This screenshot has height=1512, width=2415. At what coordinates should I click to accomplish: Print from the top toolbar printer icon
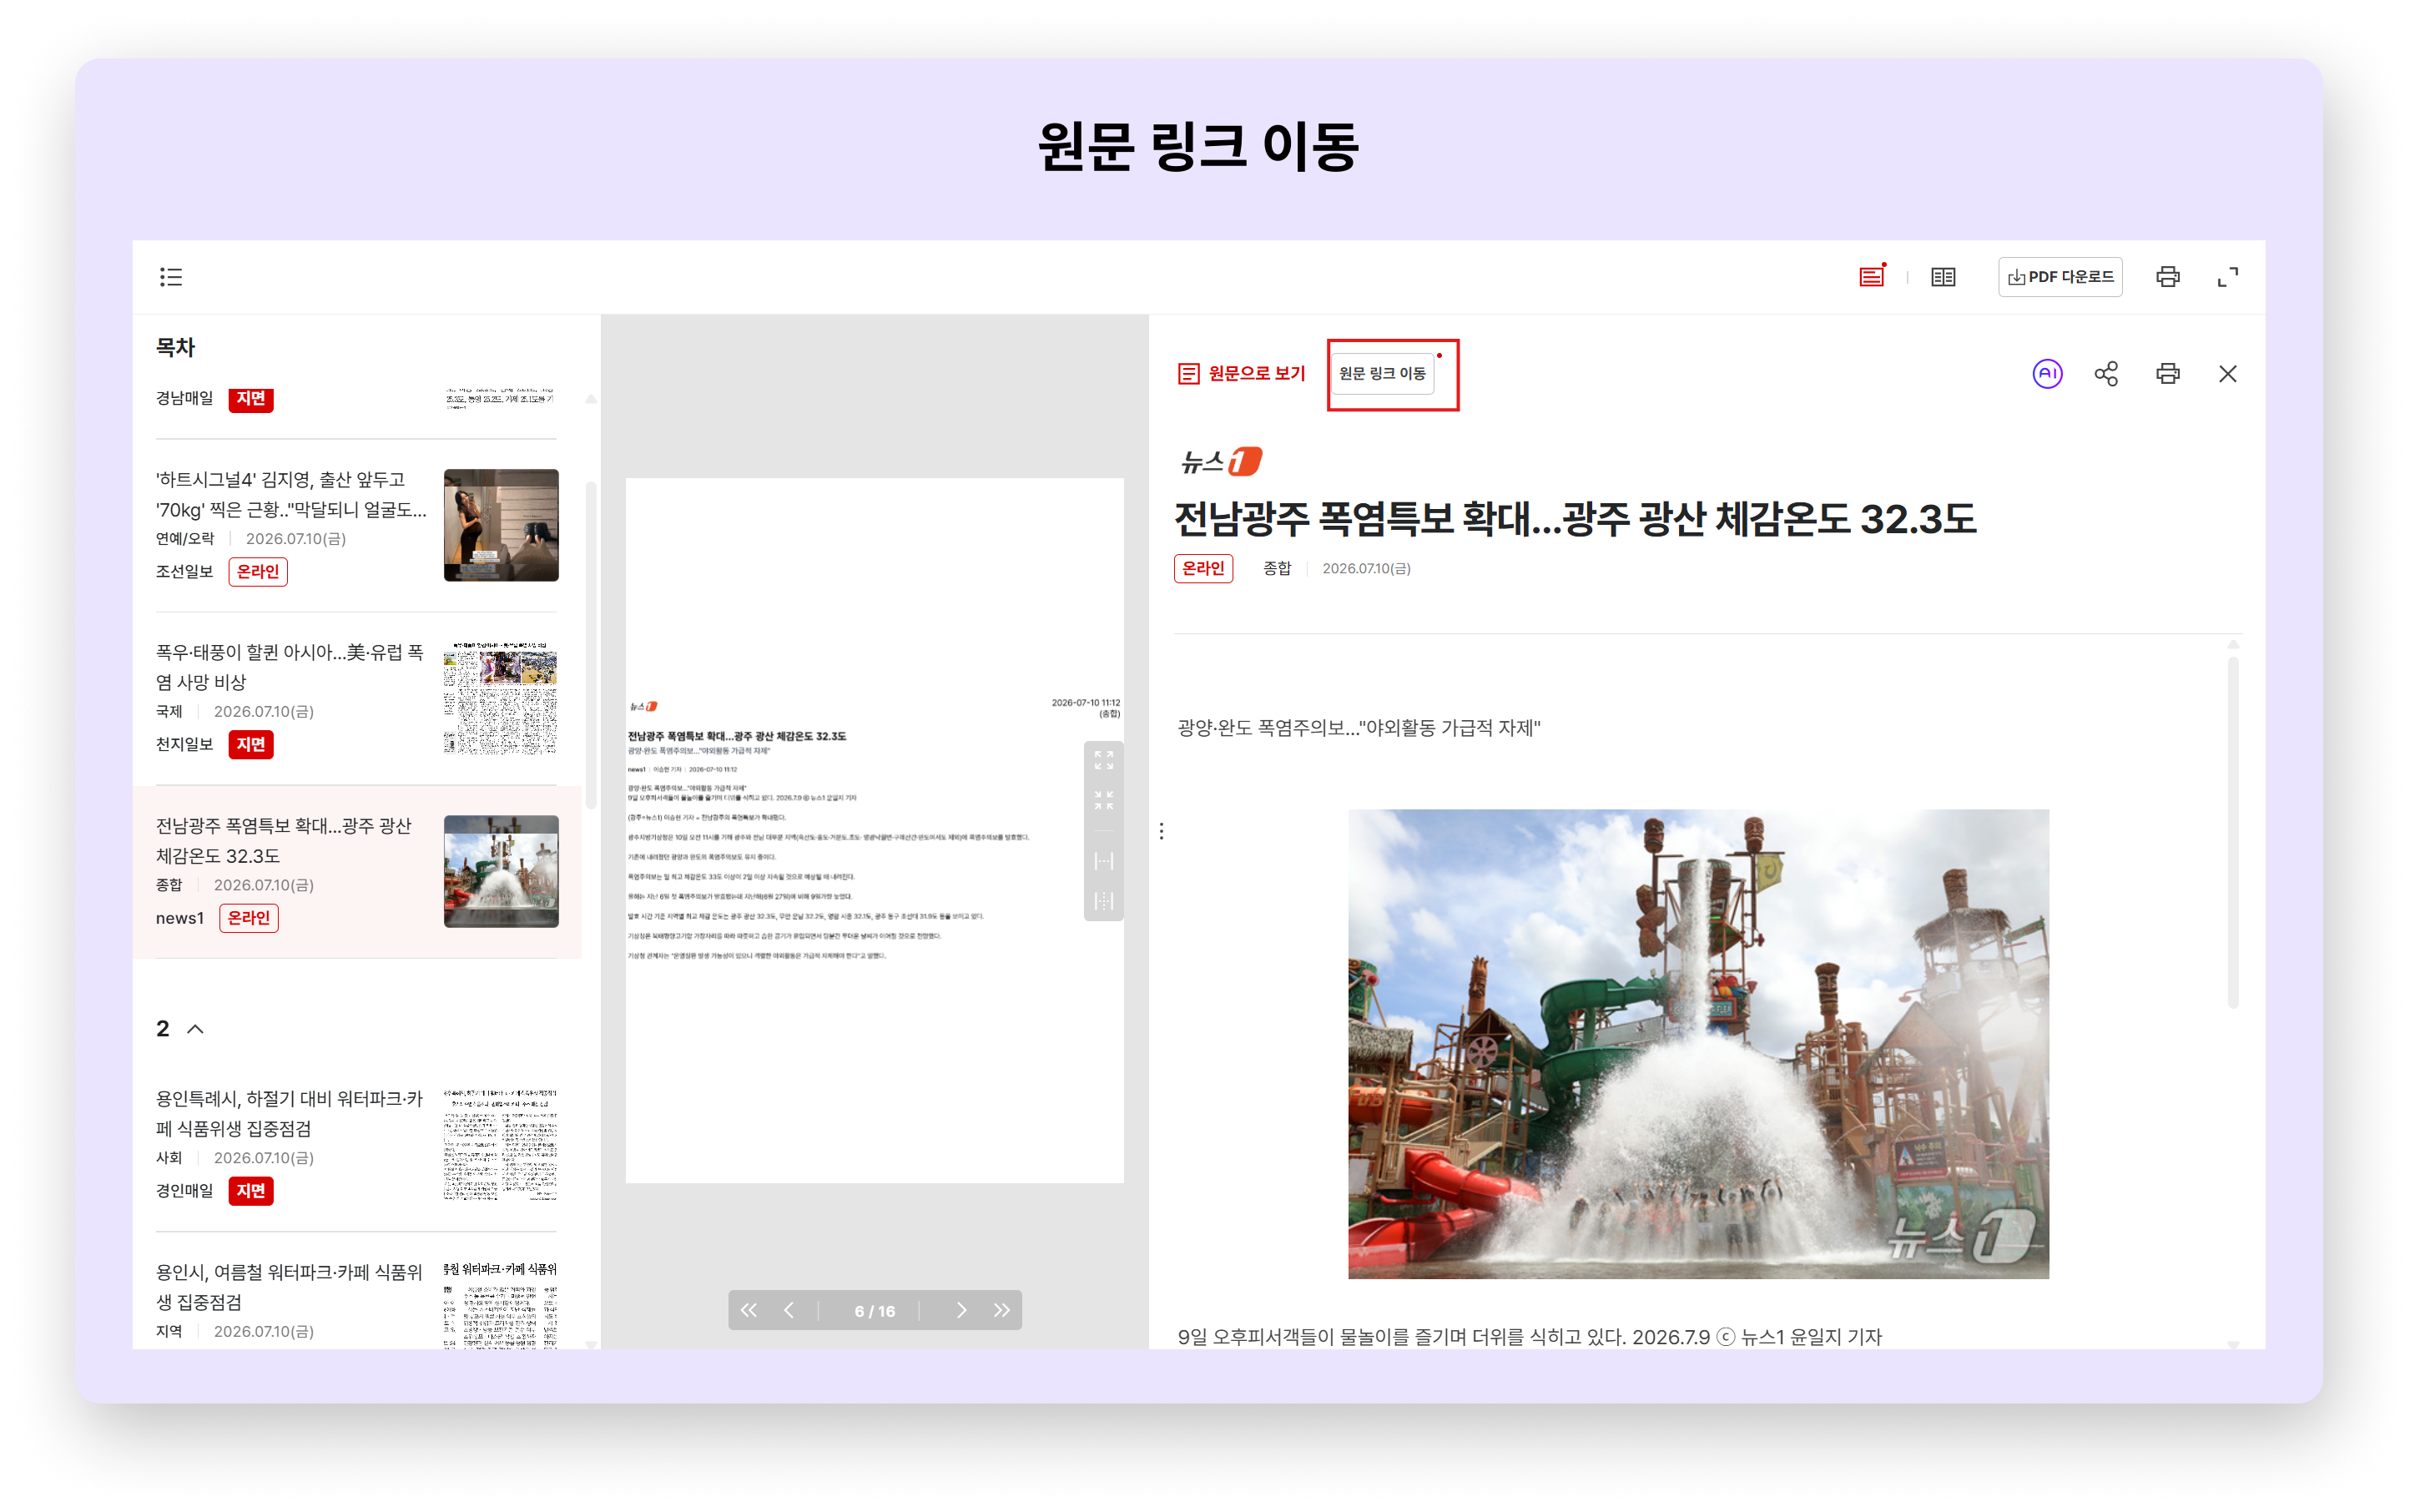2167,277
